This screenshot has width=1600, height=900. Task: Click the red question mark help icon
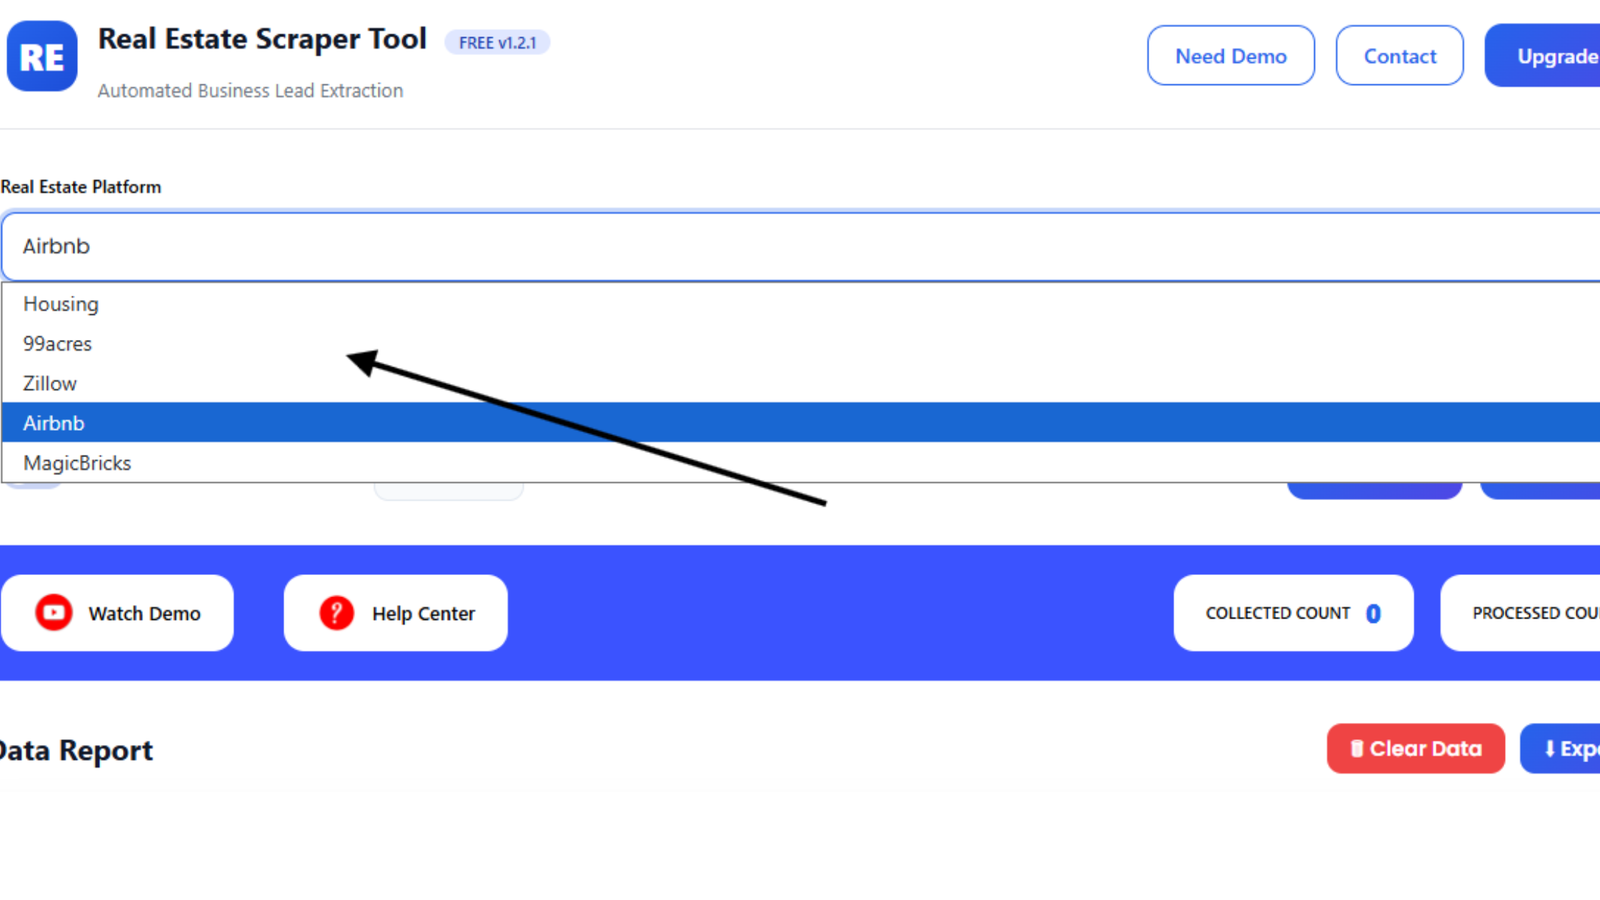337,612
